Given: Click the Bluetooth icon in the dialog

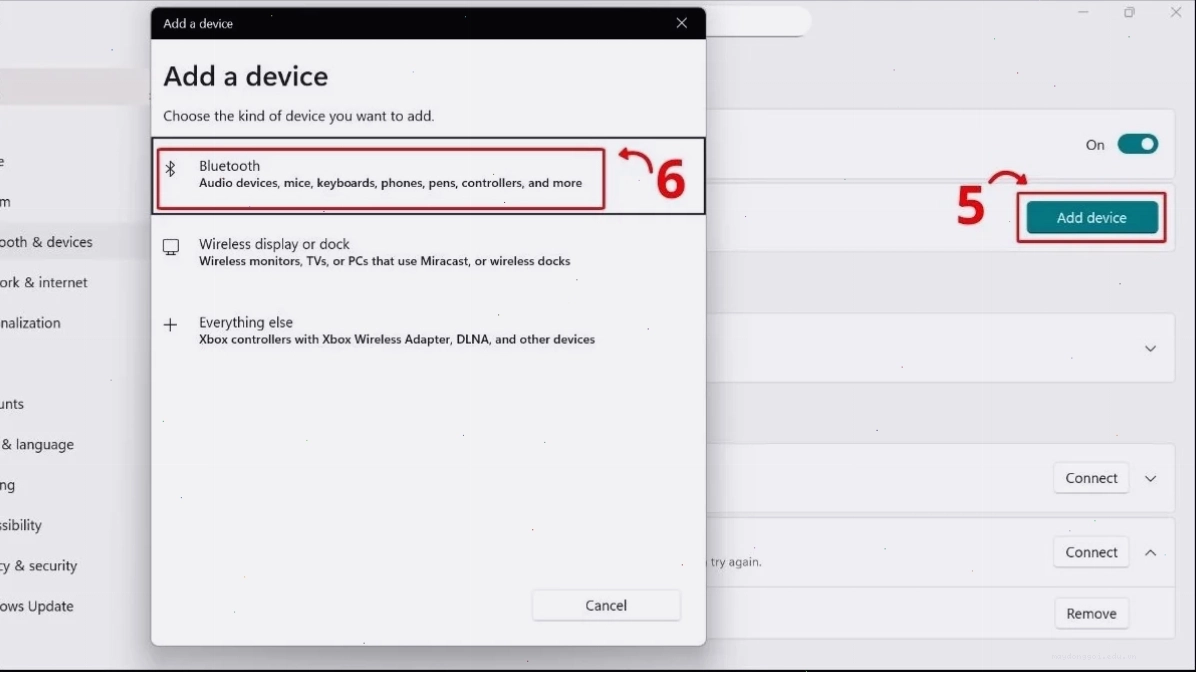Looking at the screenshot, I should coord(171,168).
